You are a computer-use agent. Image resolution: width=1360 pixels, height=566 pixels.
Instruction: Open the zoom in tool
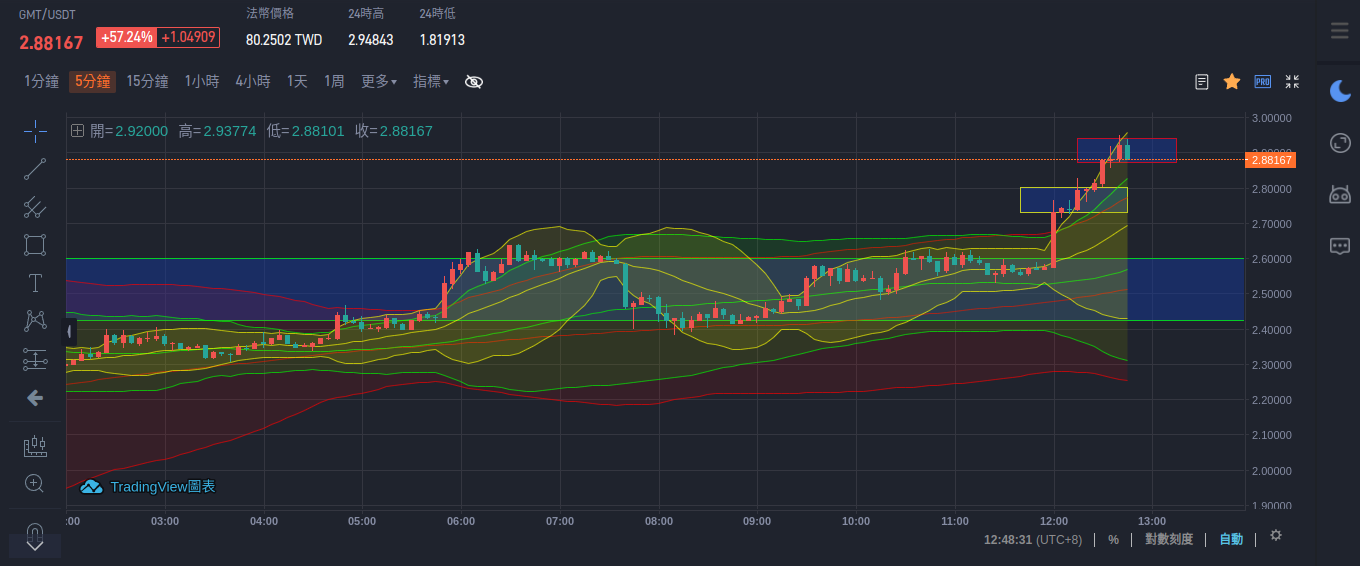35,484
